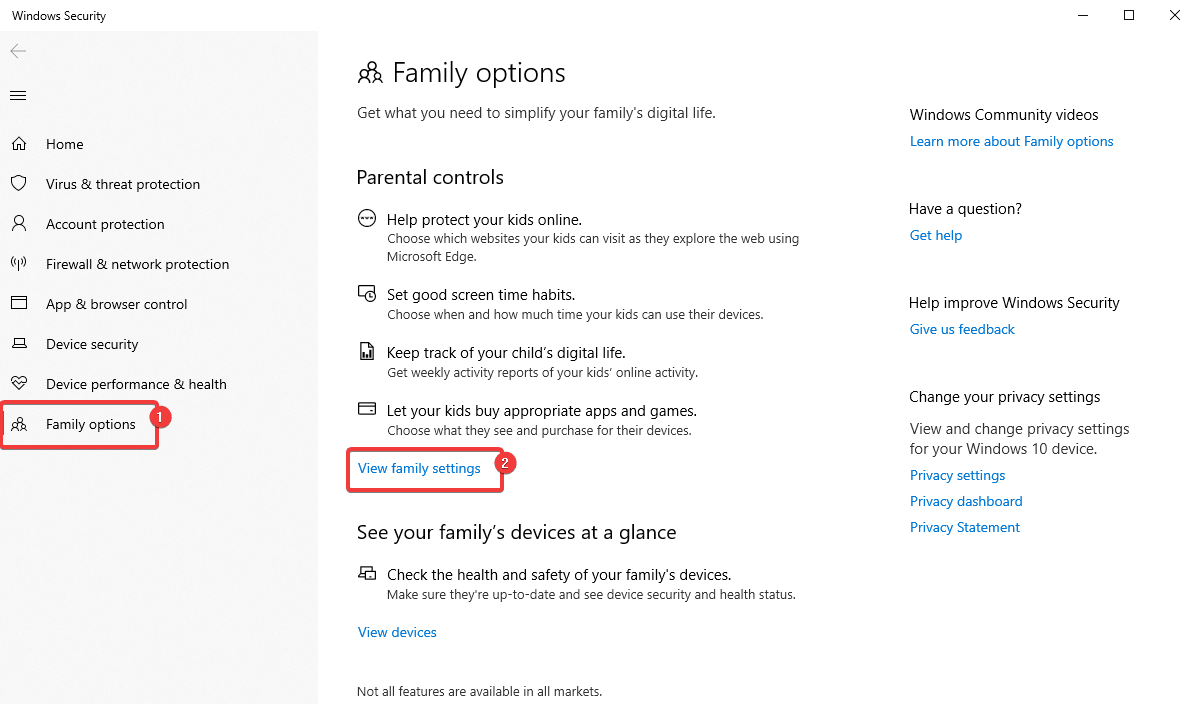The height and width of the screenshot is (704, 1196).
Task: Click the back arrow navigation button
Action: [x=17, y=51]
